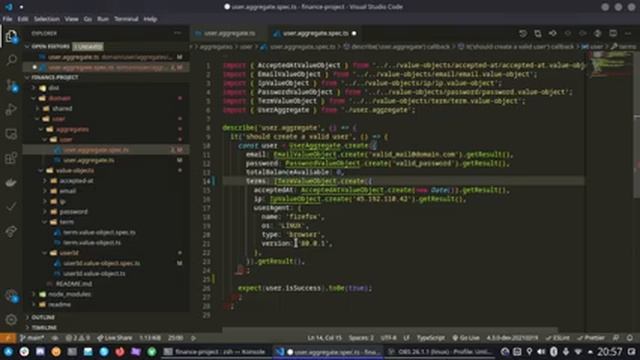Click the Split Editor icon in editor toolbar
Image resolution: width=640 pixels, height=360 pixels.
[613, 33]
